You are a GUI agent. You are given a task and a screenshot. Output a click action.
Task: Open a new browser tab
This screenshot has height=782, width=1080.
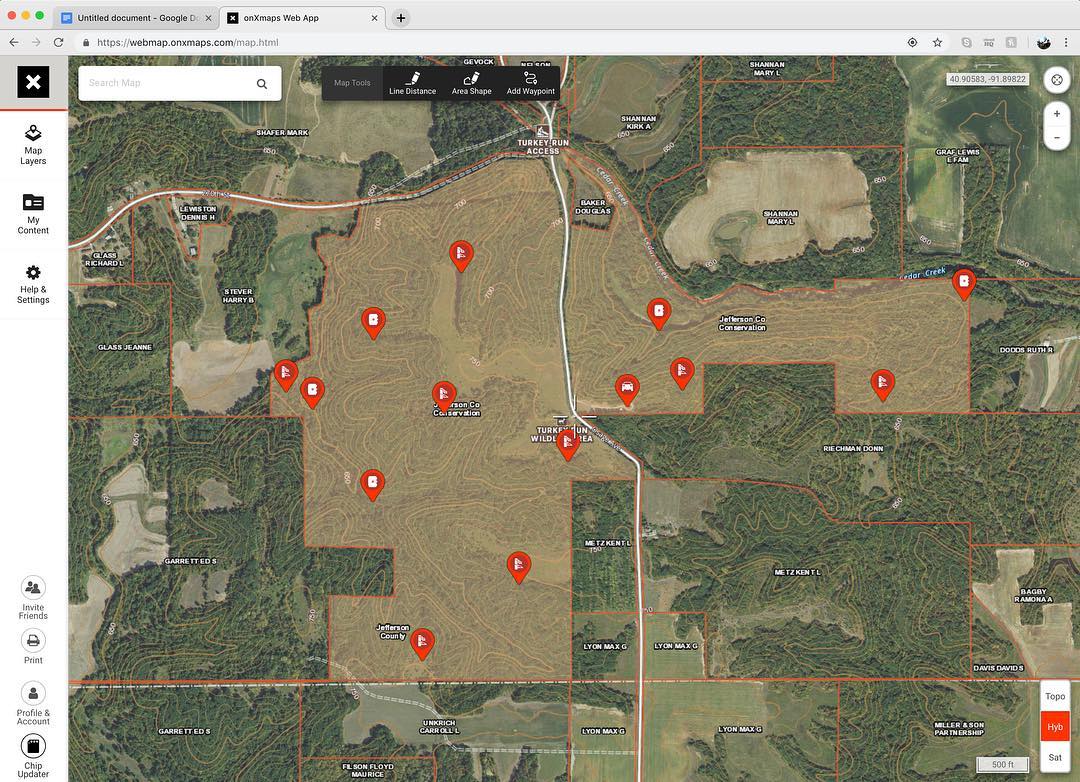click(401, 18)
